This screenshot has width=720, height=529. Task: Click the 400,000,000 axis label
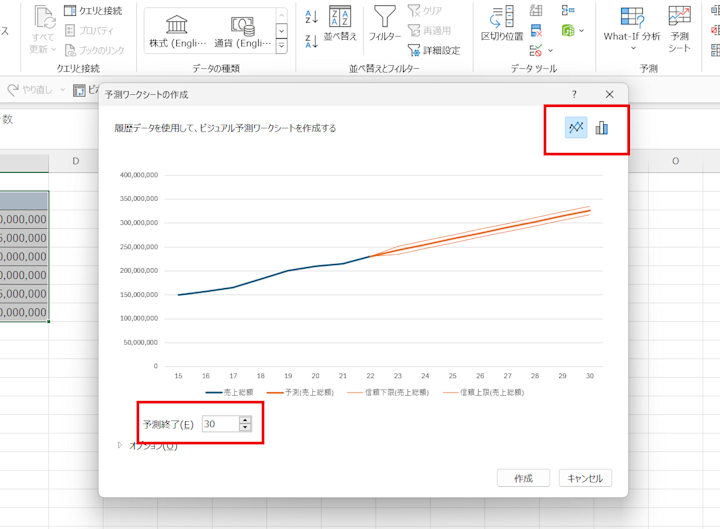(139, 175)
